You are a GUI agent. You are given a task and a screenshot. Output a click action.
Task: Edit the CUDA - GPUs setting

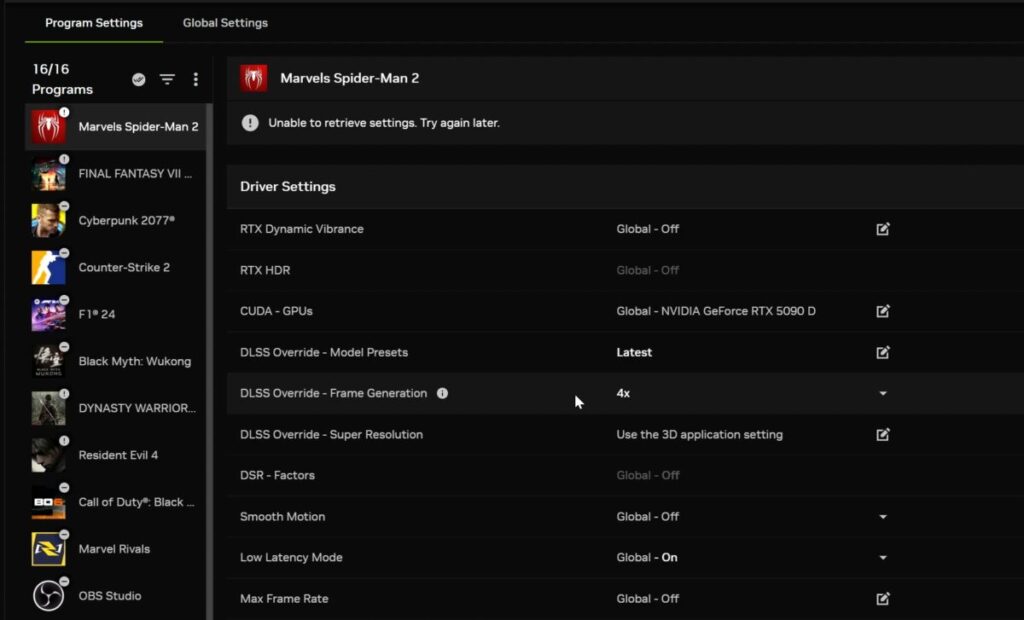(x=883, y=311)
